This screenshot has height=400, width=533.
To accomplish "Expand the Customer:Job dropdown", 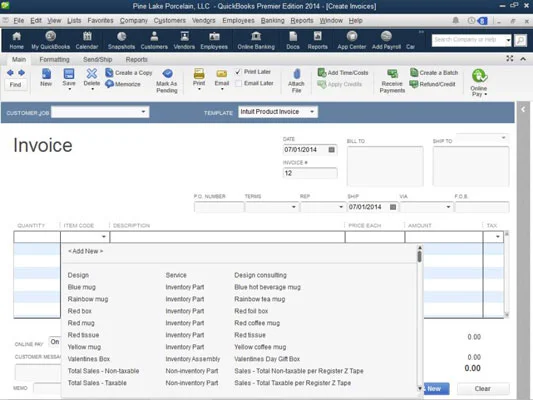I will (x=143, y=112).
